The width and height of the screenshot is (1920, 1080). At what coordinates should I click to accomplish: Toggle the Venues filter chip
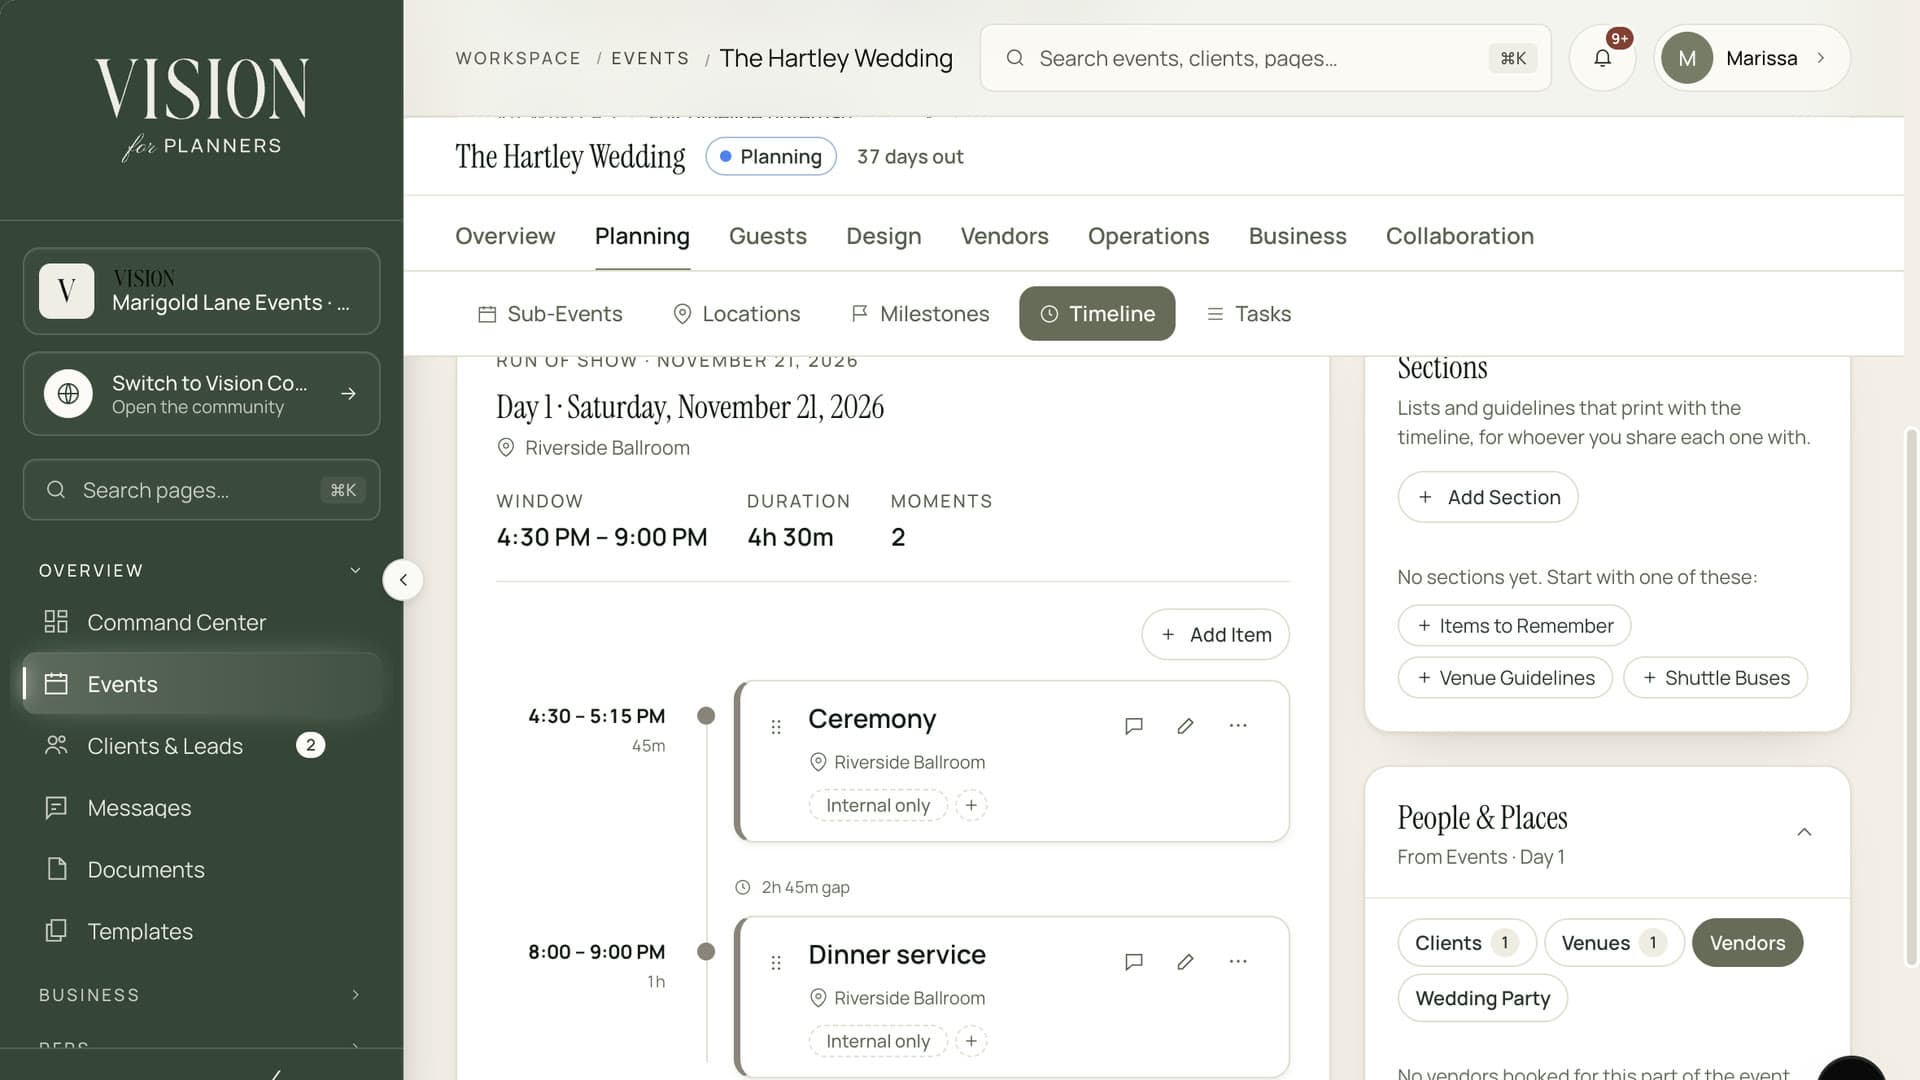point(1614,943)
